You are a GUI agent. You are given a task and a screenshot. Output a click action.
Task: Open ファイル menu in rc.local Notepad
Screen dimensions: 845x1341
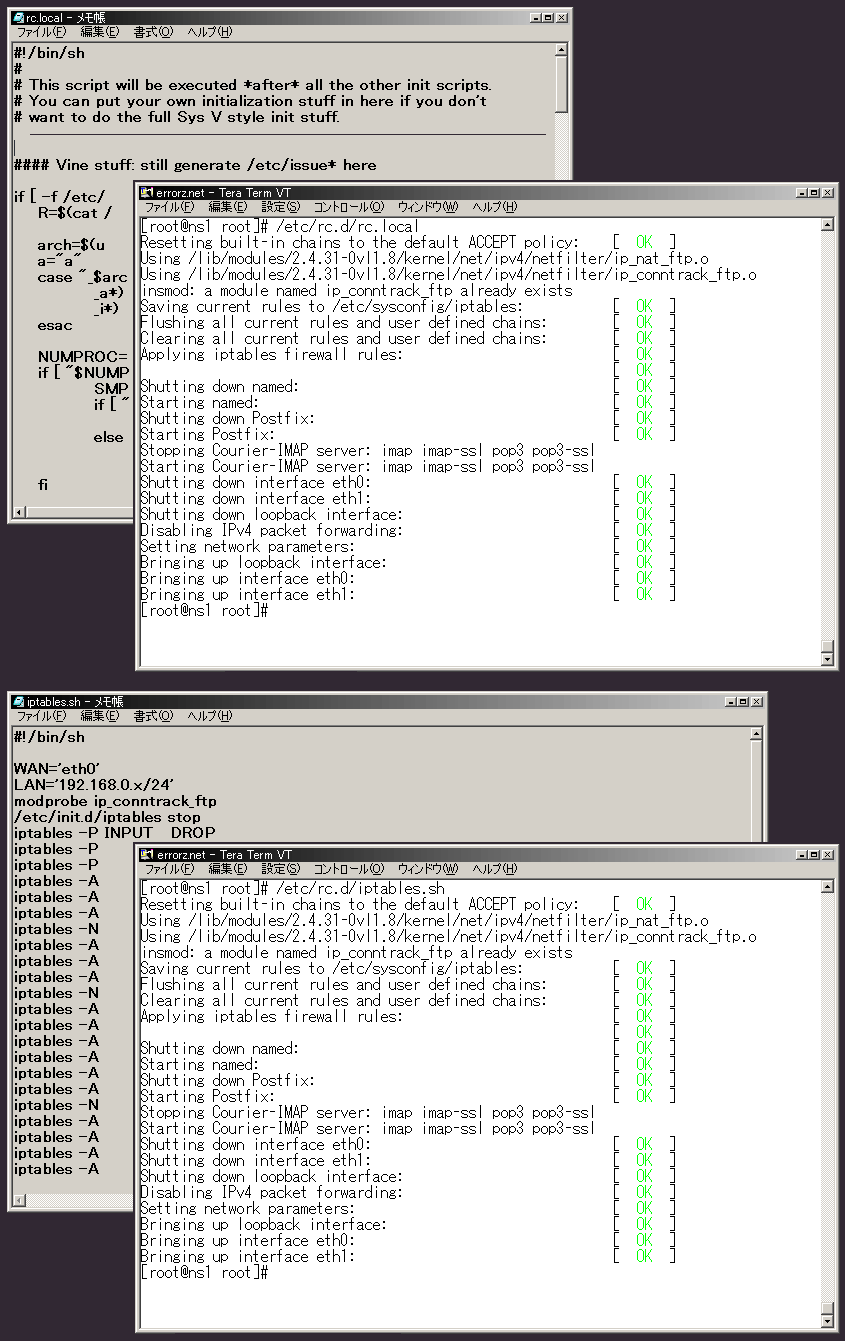[41, 32]
